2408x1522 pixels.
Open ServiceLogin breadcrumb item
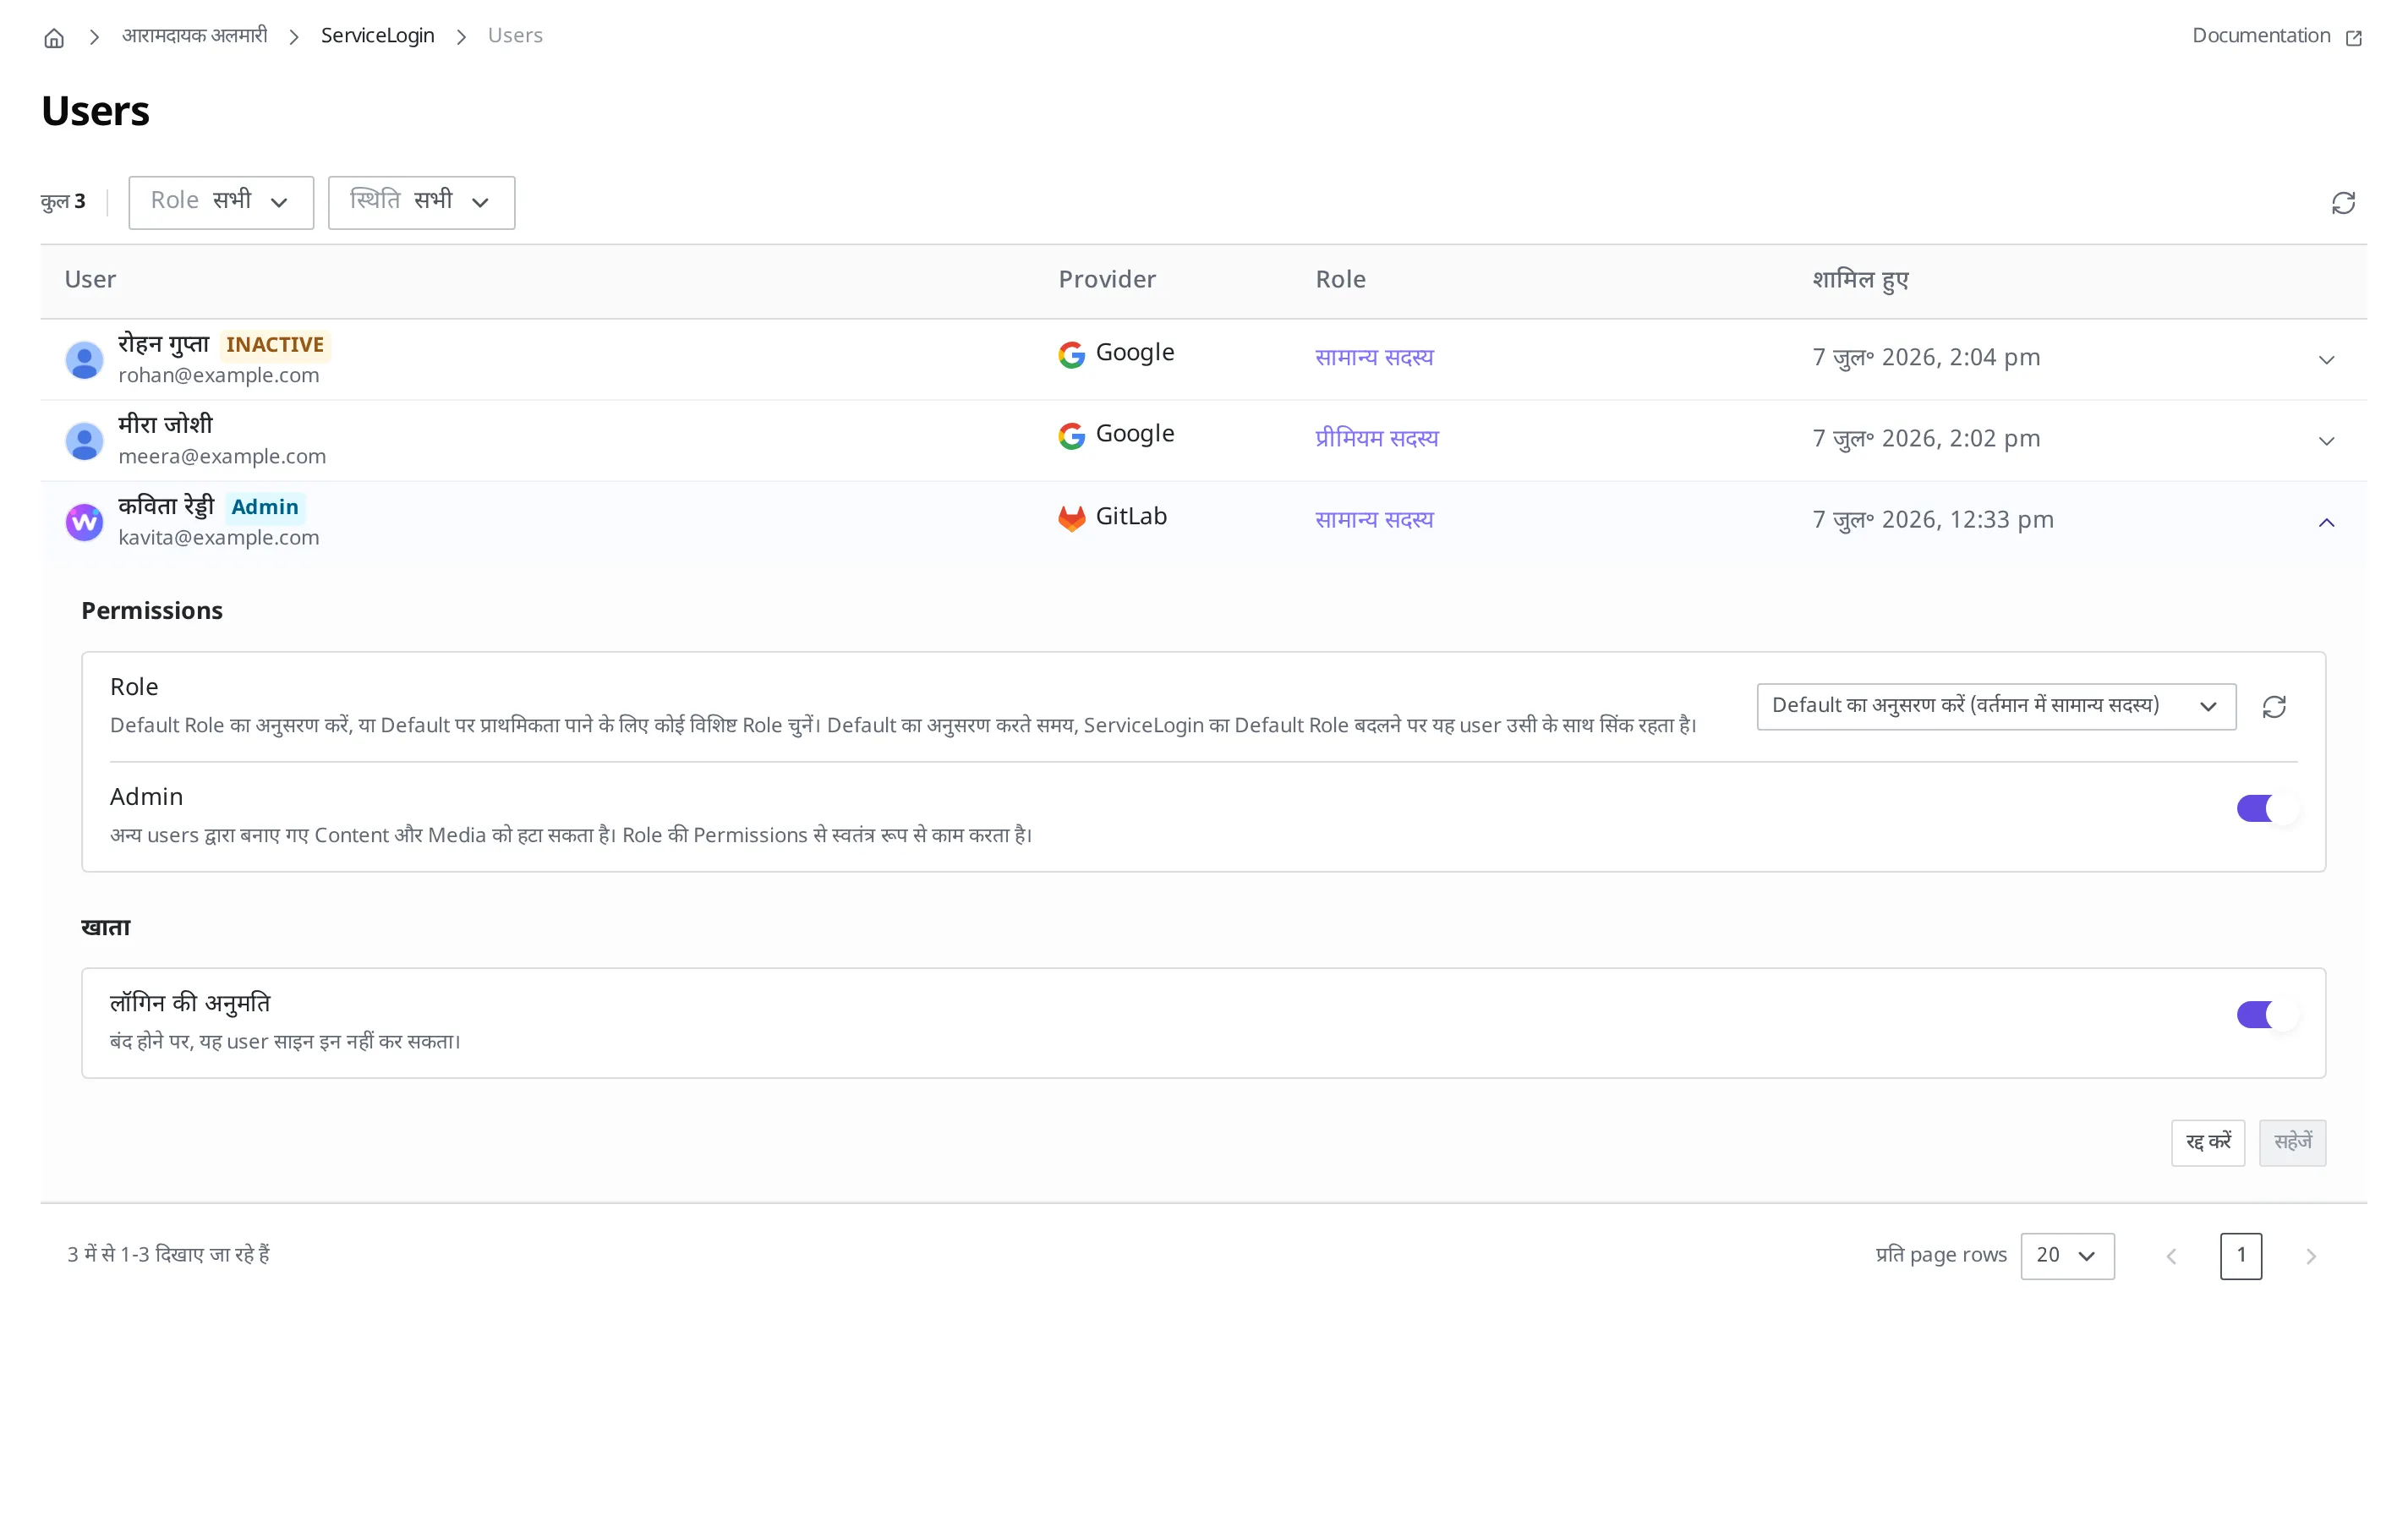tap(378, 36)
